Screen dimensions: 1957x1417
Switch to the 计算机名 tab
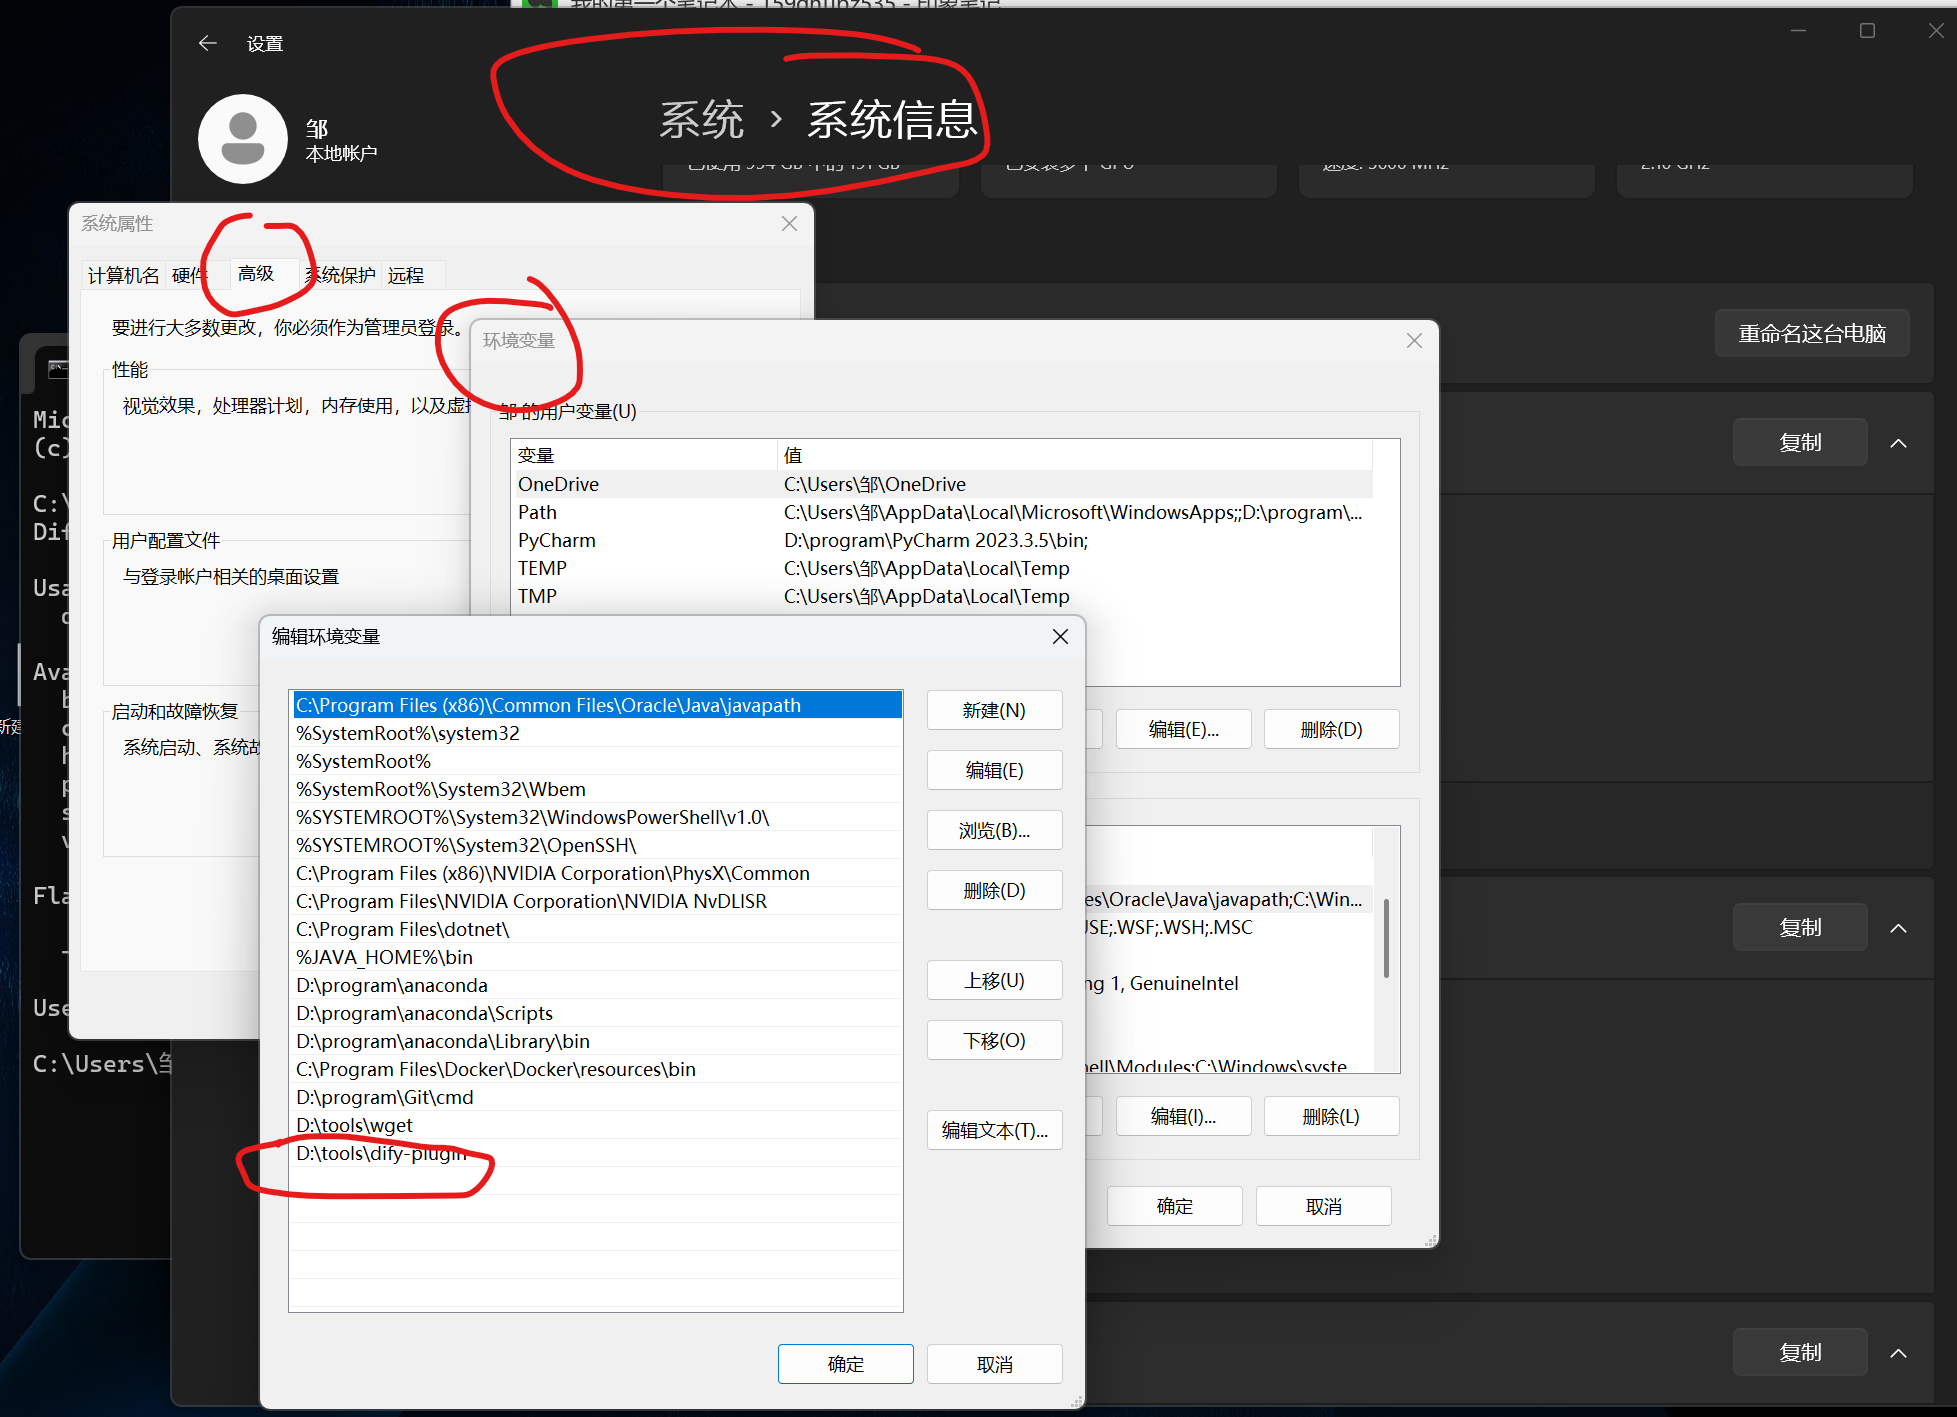[x=123, y=275]
